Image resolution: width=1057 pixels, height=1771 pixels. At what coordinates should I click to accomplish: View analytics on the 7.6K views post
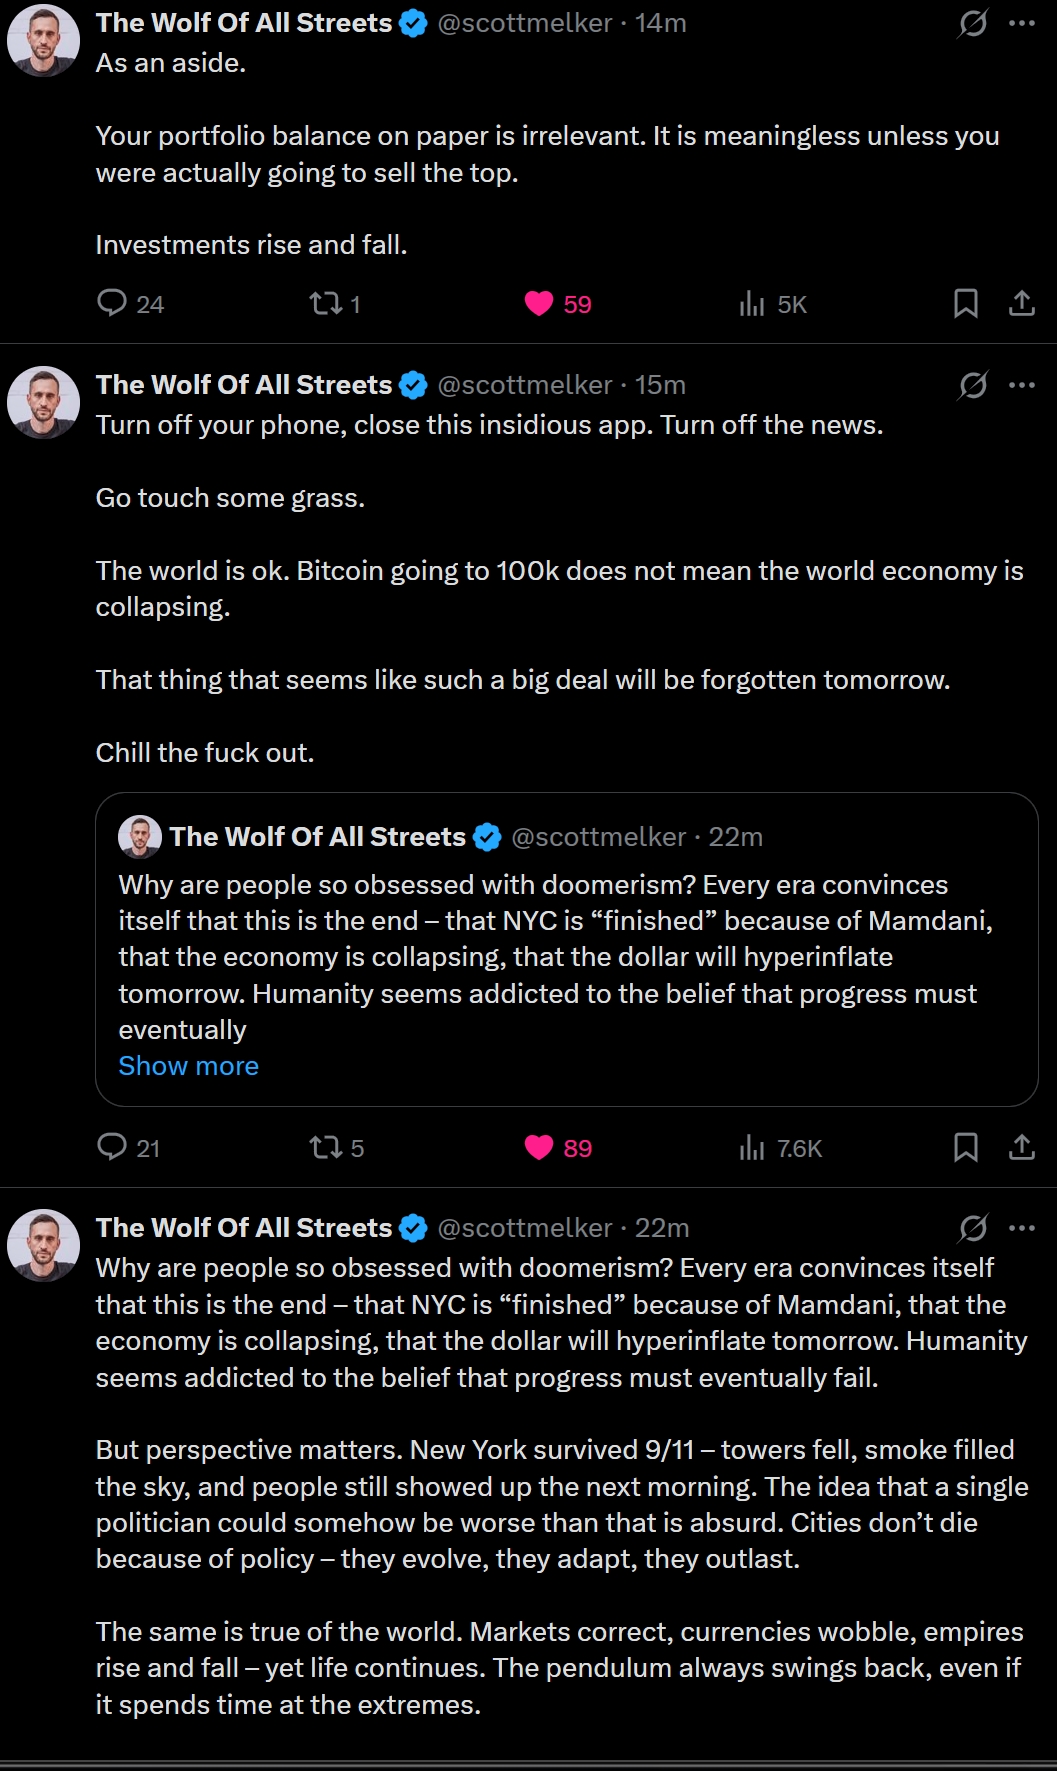[x=752, y=1147]
